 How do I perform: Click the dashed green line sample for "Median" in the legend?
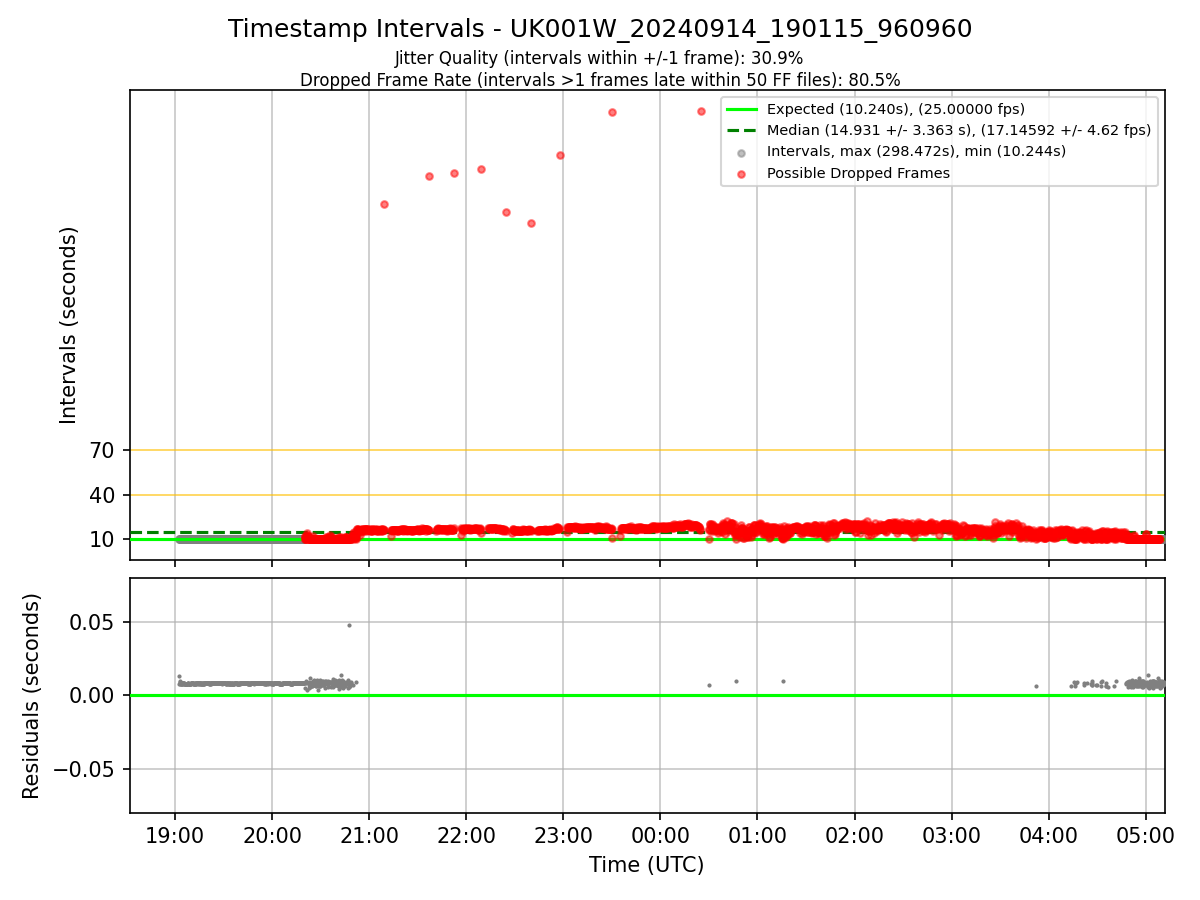(x=741, y=130)
